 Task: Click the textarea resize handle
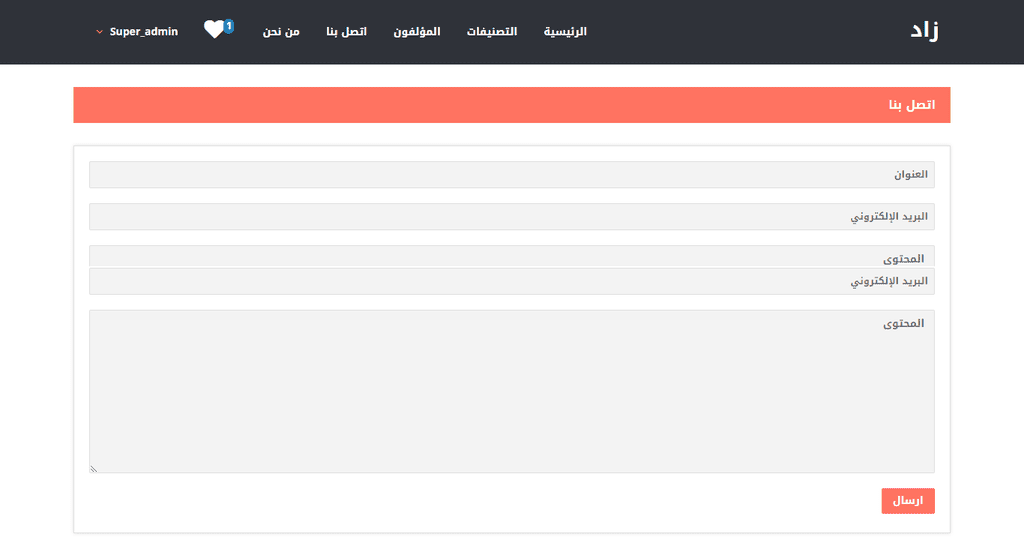point(93,469)
